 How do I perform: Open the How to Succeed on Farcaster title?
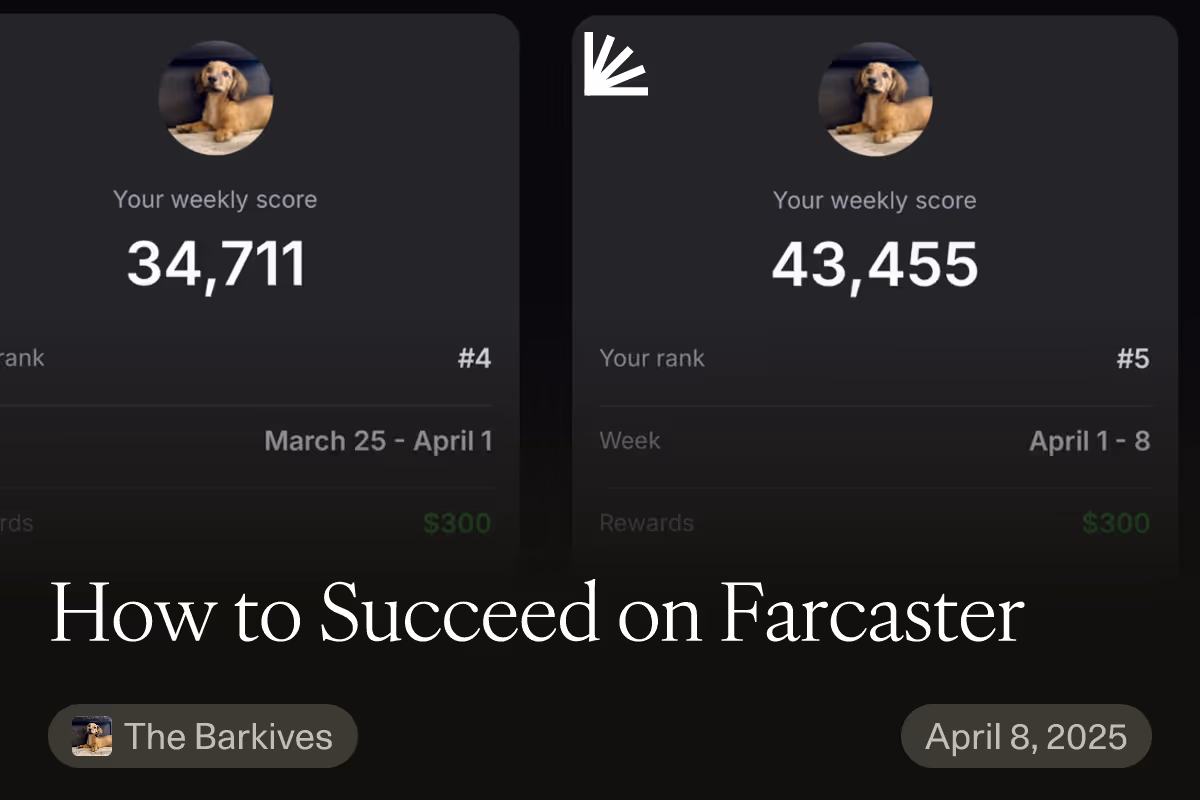537,612
